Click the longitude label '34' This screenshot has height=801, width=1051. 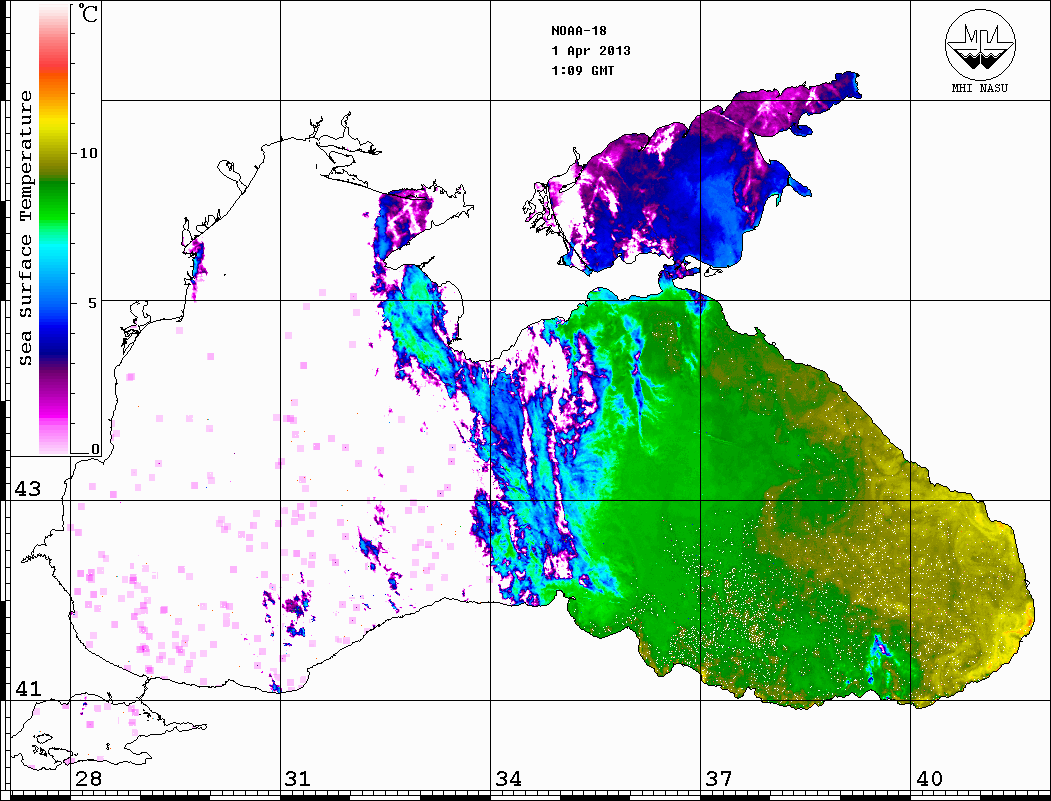point(509,779)
